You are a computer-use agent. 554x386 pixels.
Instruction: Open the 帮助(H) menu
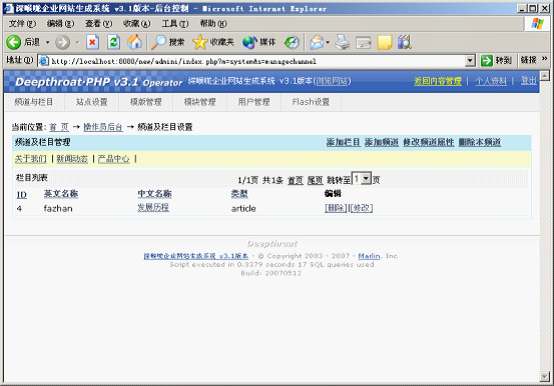coord(213,24)
